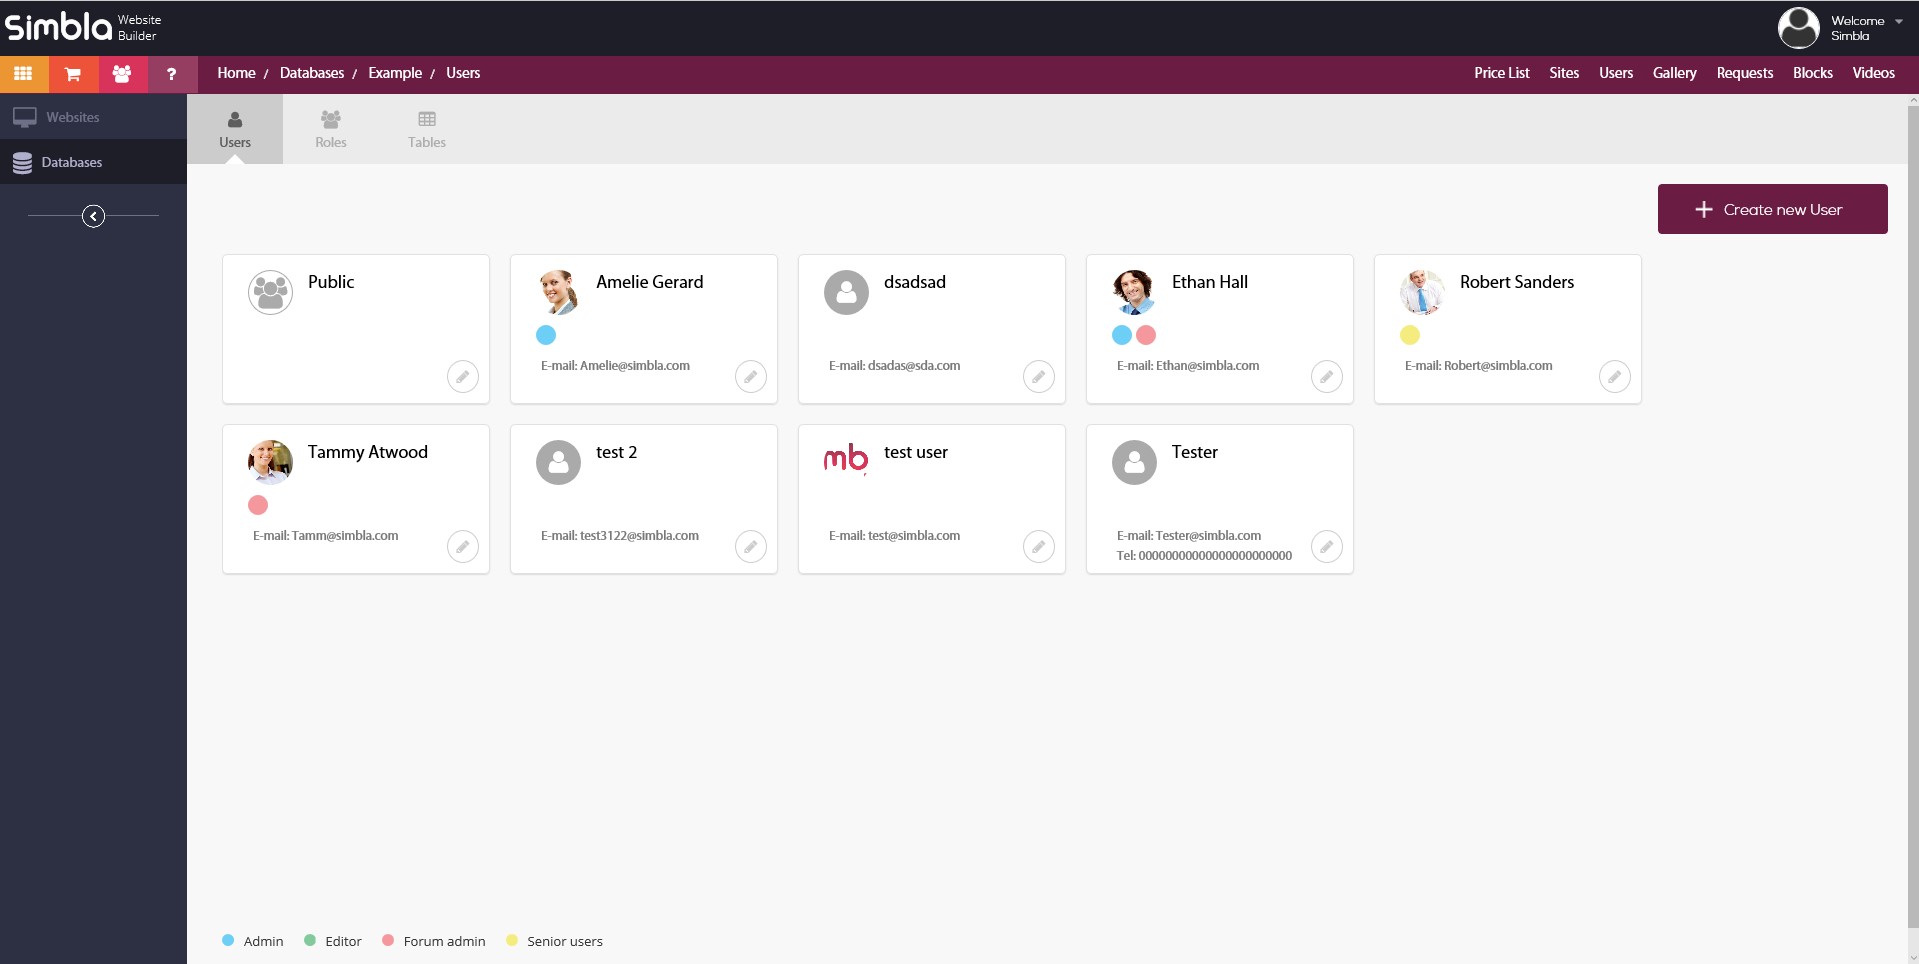Click the Robert Sanders name
This screenshot has height=964, width=1919.
point(1517,282)
